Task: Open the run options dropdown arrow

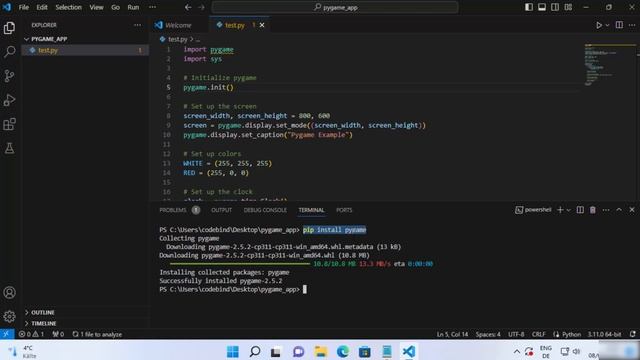Action: coord(607,25)
